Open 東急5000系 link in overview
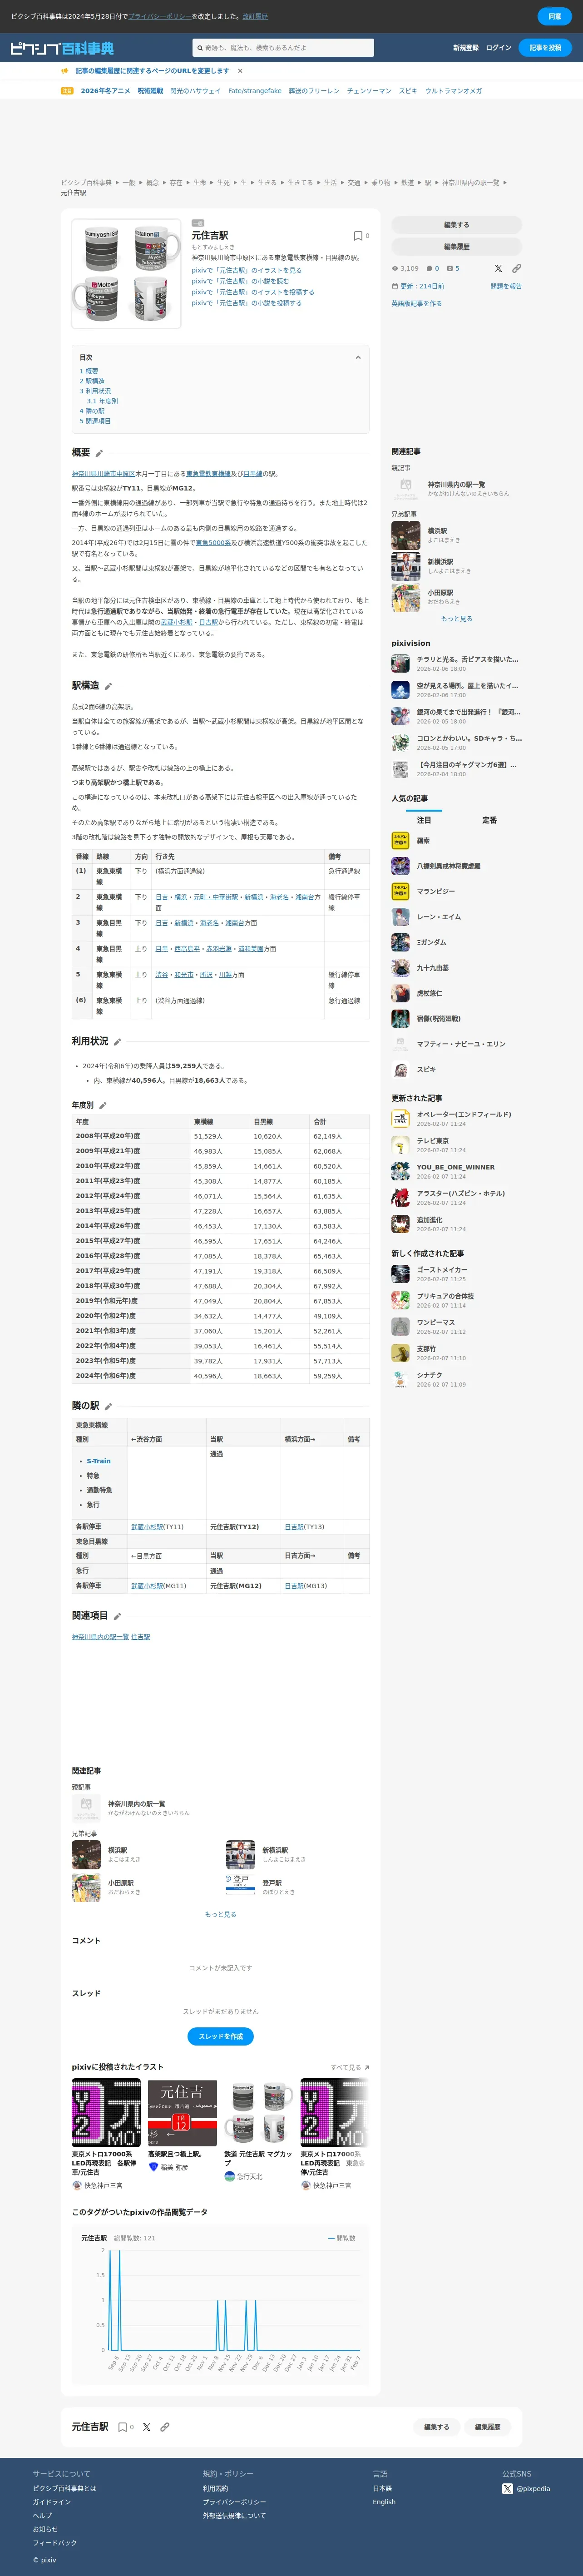The image size is (583, 2576). pyautogui.click(x=213, y=543)
